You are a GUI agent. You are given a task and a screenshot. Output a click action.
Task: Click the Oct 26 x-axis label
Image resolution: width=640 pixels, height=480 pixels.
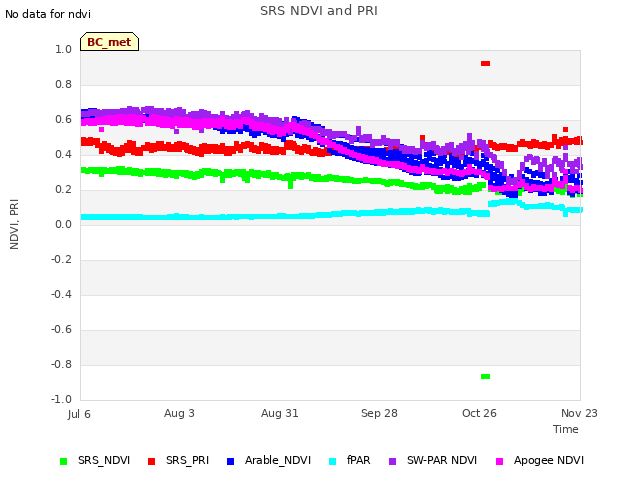479,413
